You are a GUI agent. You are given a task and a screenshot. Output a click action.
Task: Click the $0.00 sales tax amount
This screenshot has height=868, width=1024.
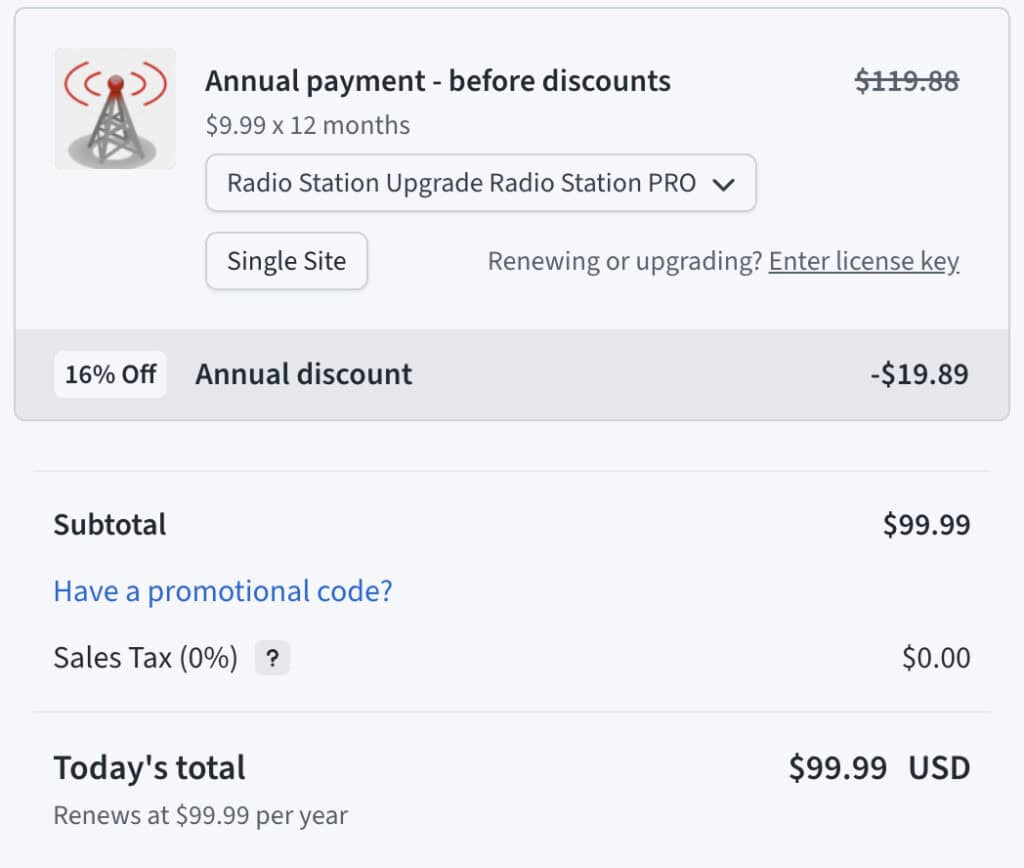click(x=936, y=658)
